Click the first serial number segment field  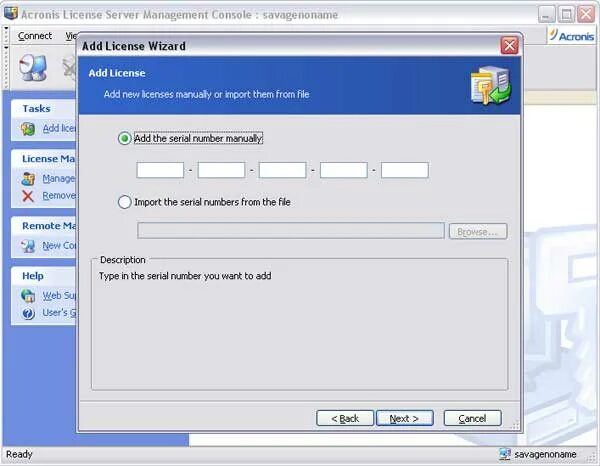[160, 170]
